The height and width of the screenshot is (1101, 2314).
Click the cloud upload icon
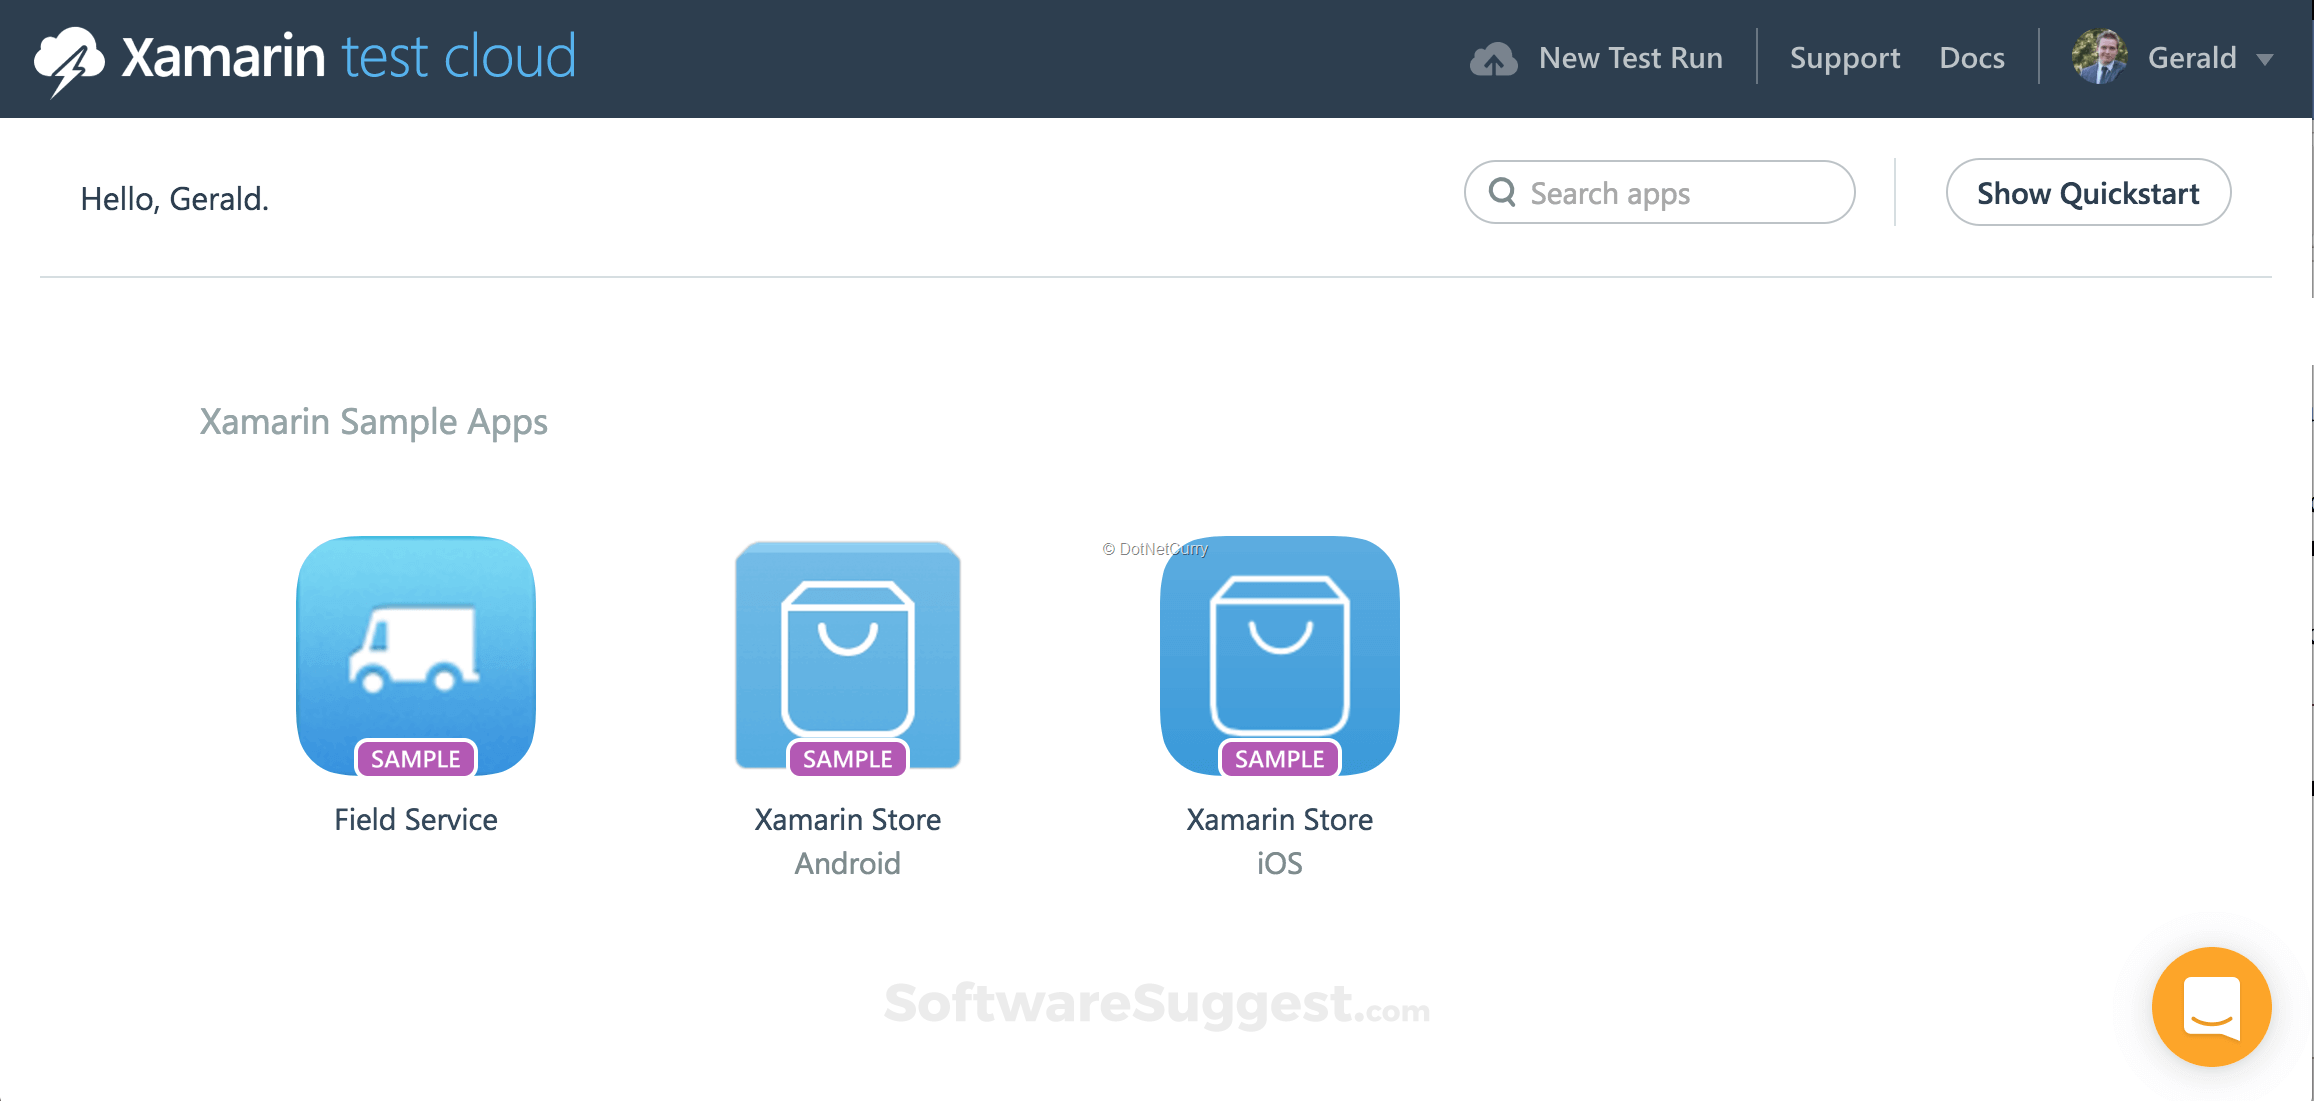(1493, 59)
